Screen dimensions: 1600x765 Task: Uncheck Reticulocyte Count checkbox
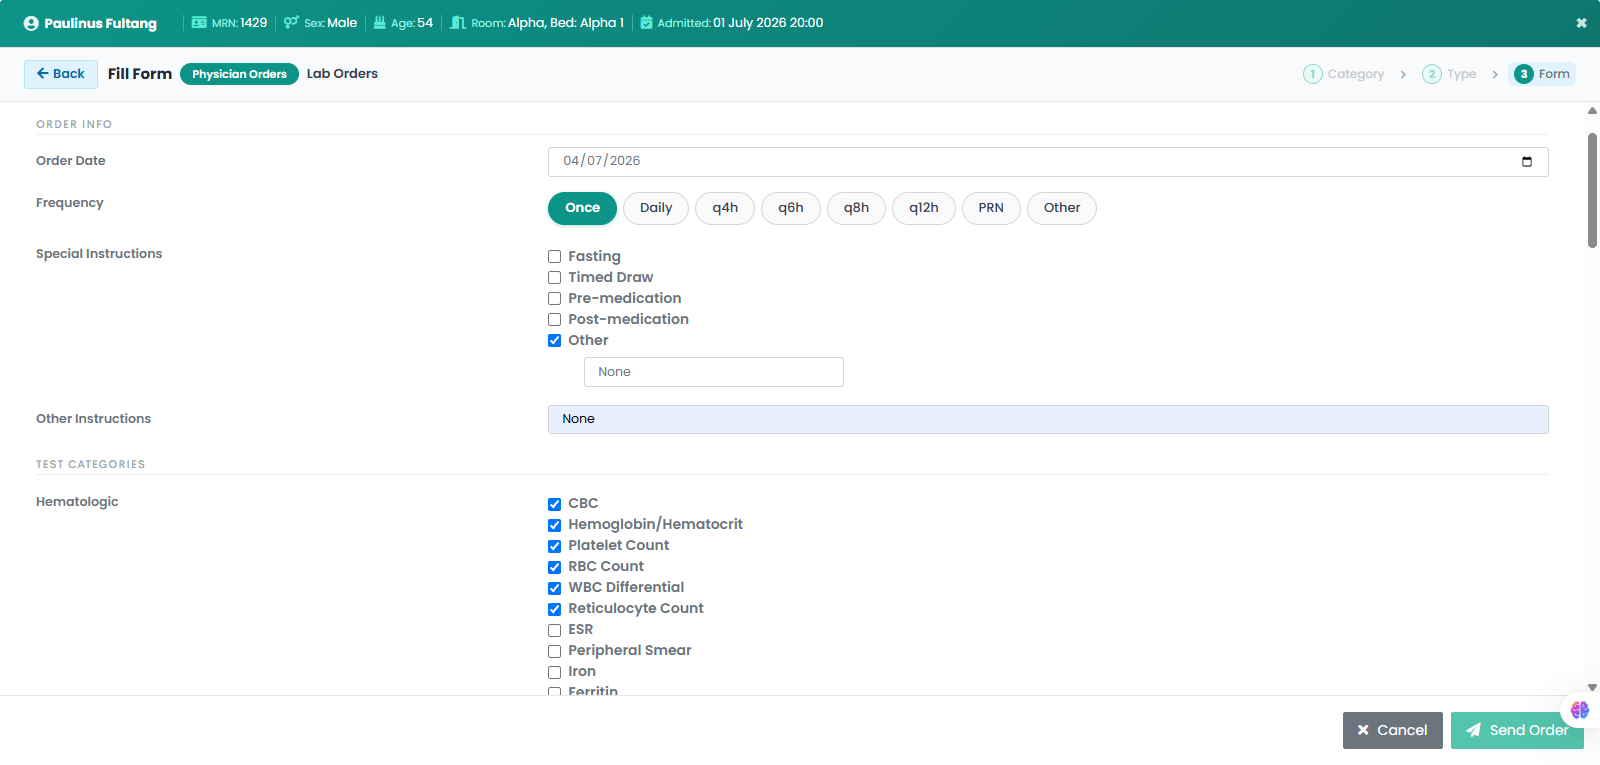click(554, 609)
